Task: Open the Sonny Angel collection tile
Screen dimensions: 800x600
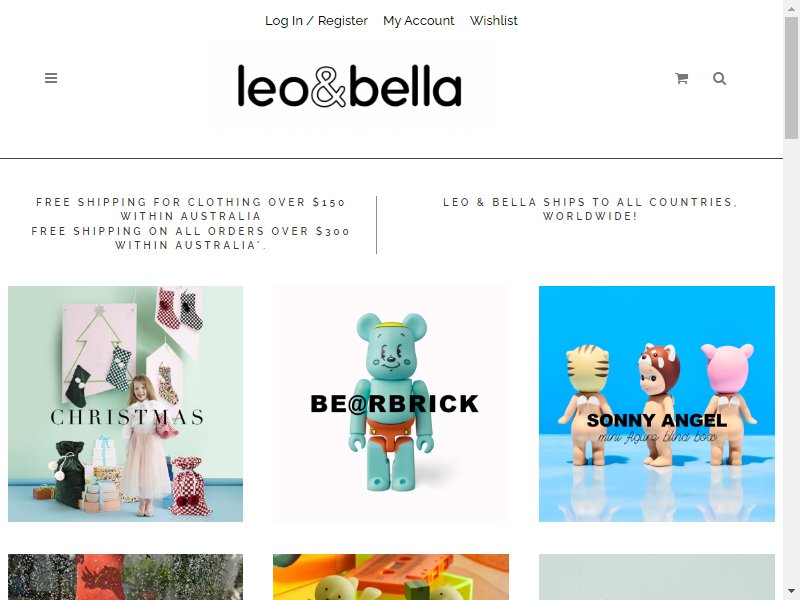Action: click(x=657, y=404)
